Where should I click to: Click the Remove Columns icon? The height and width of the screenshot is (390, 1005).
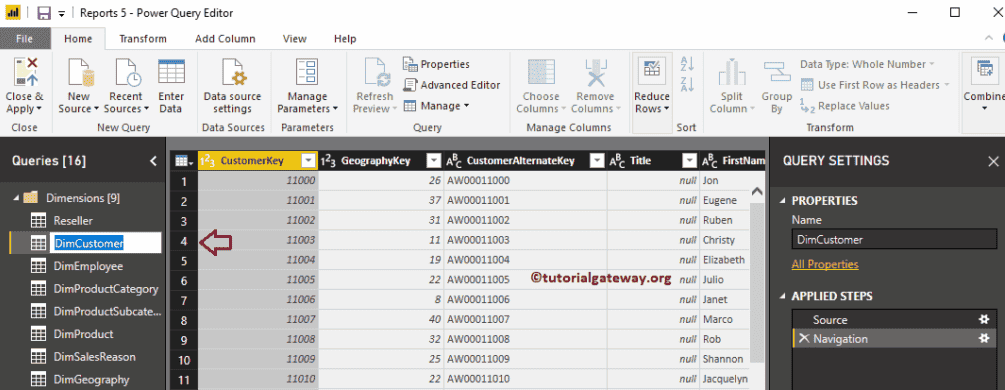(x=596, y=72)
